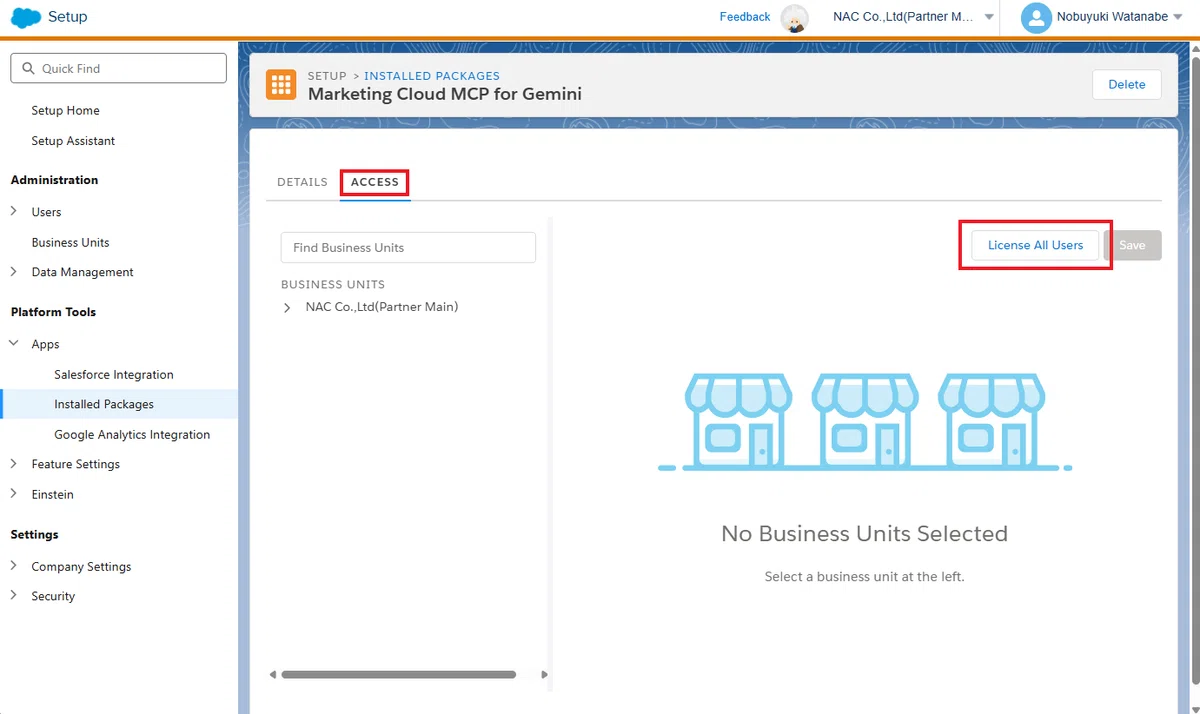
Task: Open Business Units in sidebar
Action: click(70, 242)
